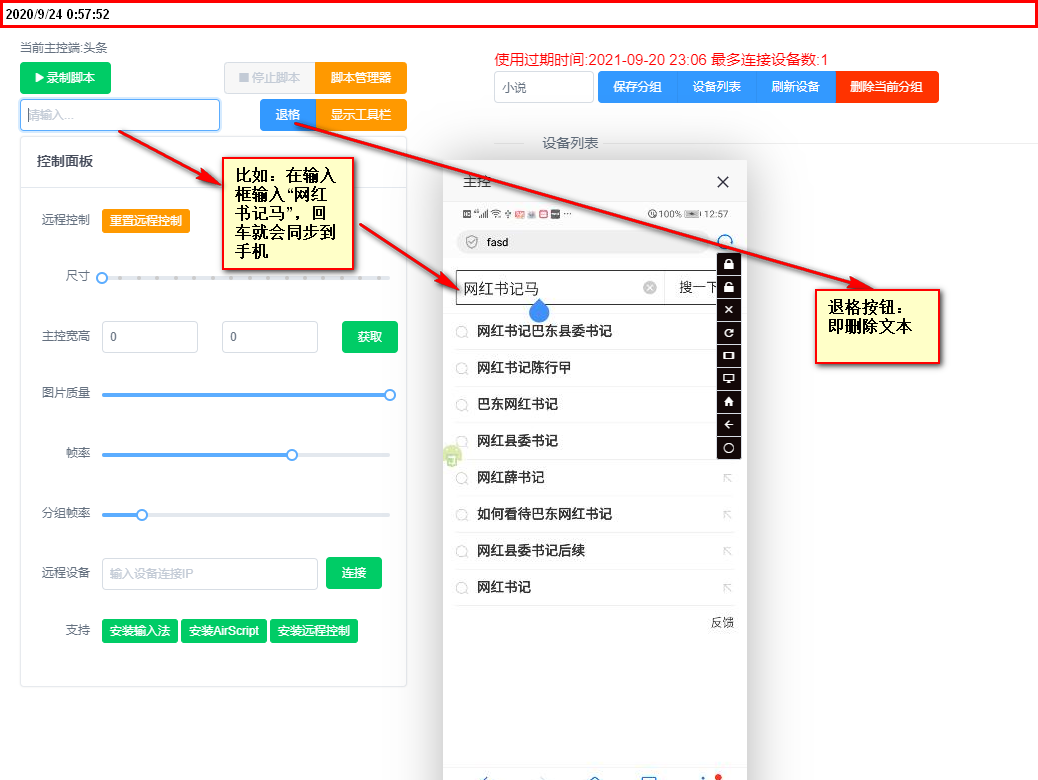Click the home icon in black toolbar

728,402
